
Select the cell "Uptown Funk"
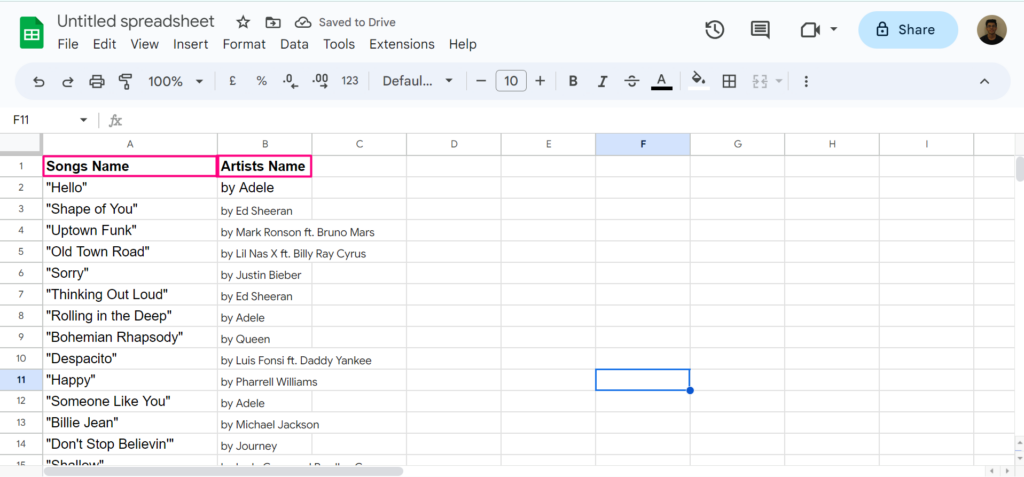pyautogui.click(x=130, y=231)
